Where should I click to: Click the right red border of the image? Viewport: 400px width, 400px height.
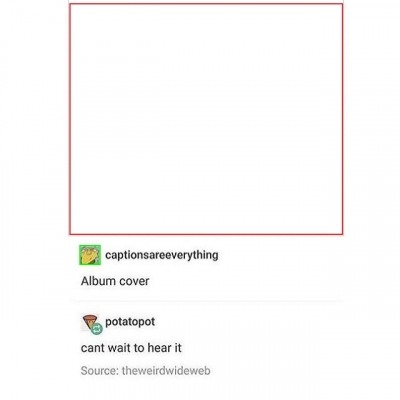pyautogui.click(x=342, y=119)
